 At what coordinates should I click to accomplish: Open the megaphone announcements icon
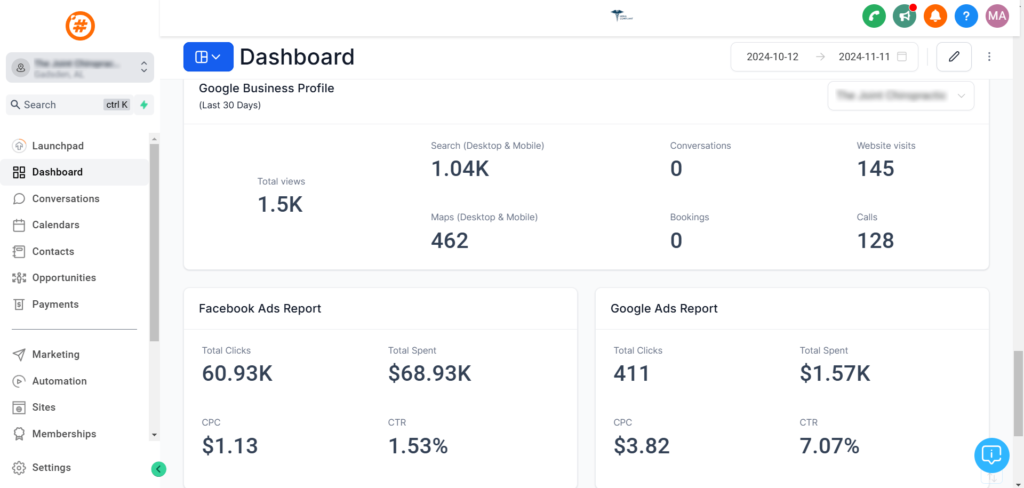905,16
